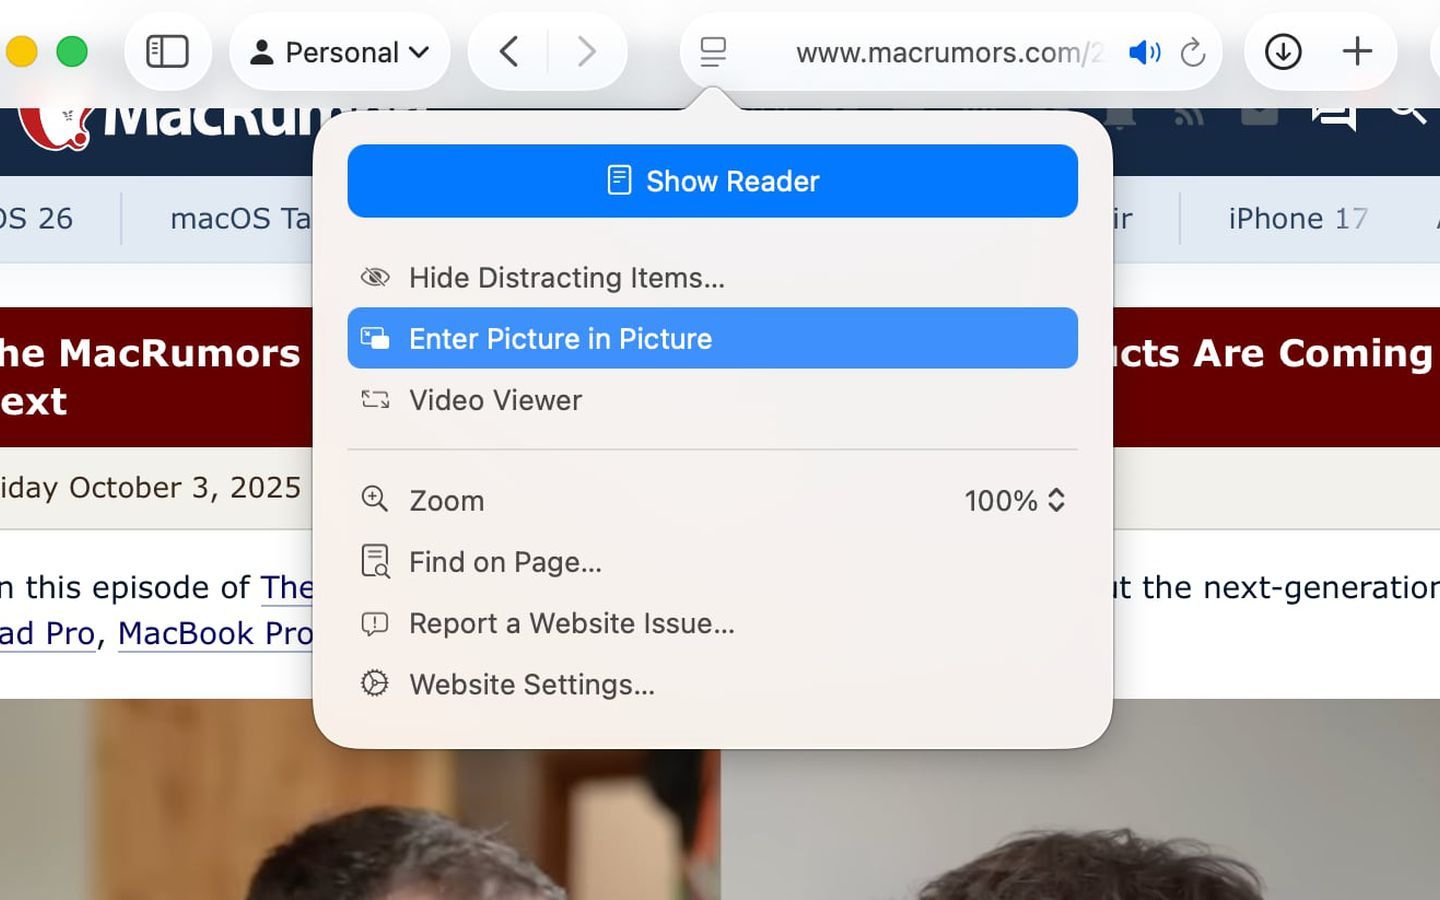Open Website Settings from the menu
Viewport: 1440px width, 900px height.
click(x=531, y=684)
